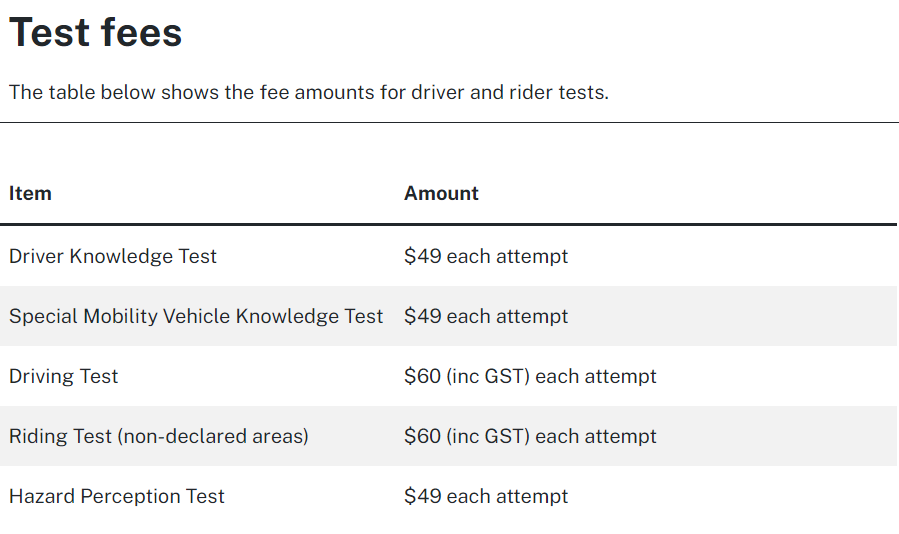The width and height of the screenshot is (899, 534).
Task: Click the Driving Test $60 inc GST amount
Action: coord(530,376)
